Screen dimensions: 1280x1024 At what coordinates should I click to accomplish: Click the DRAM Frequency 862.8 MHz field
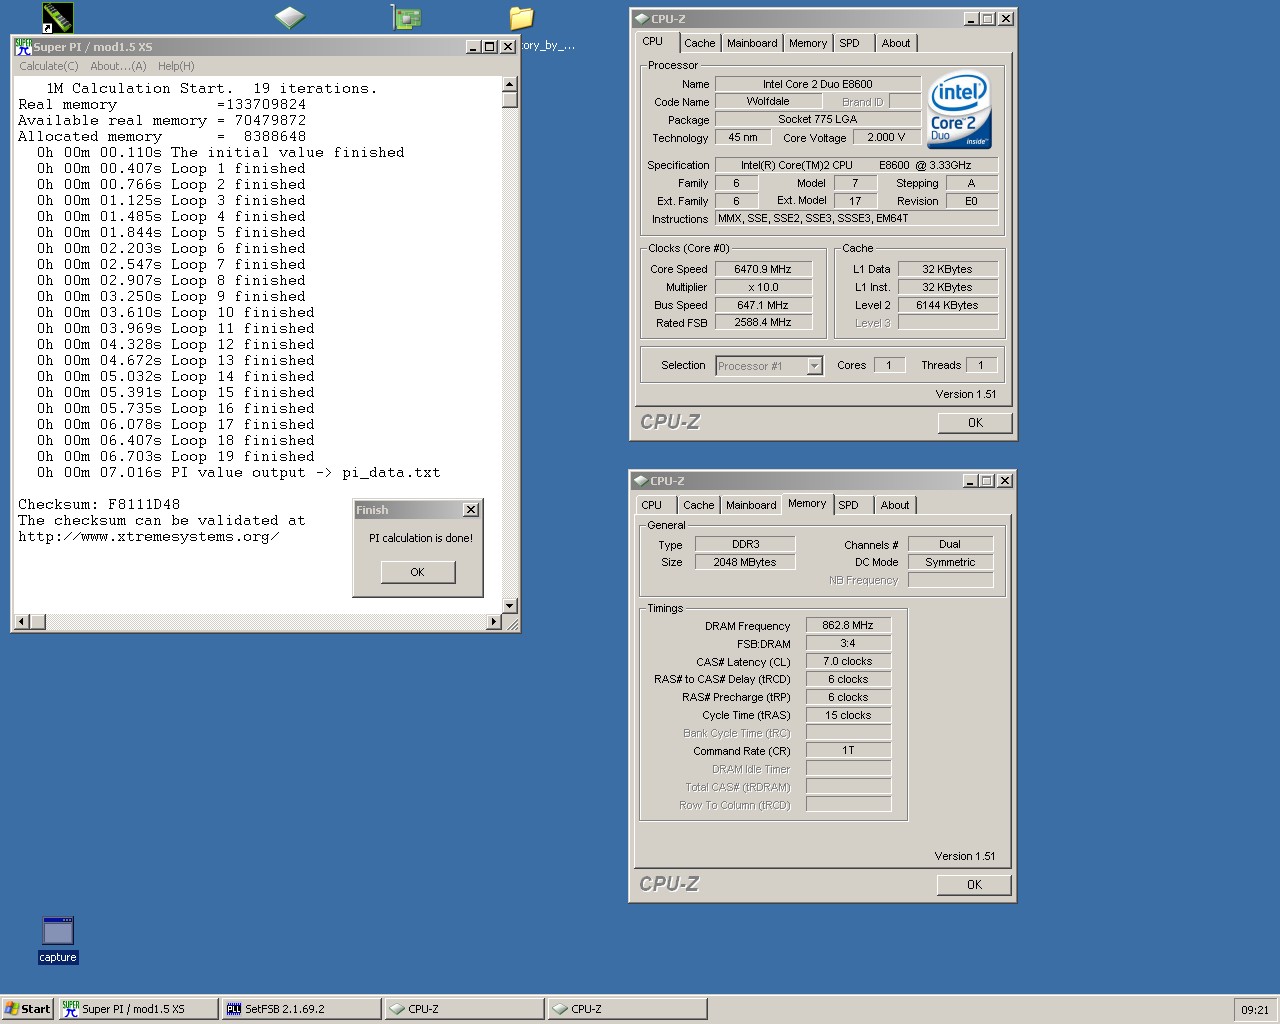point(848,626)
